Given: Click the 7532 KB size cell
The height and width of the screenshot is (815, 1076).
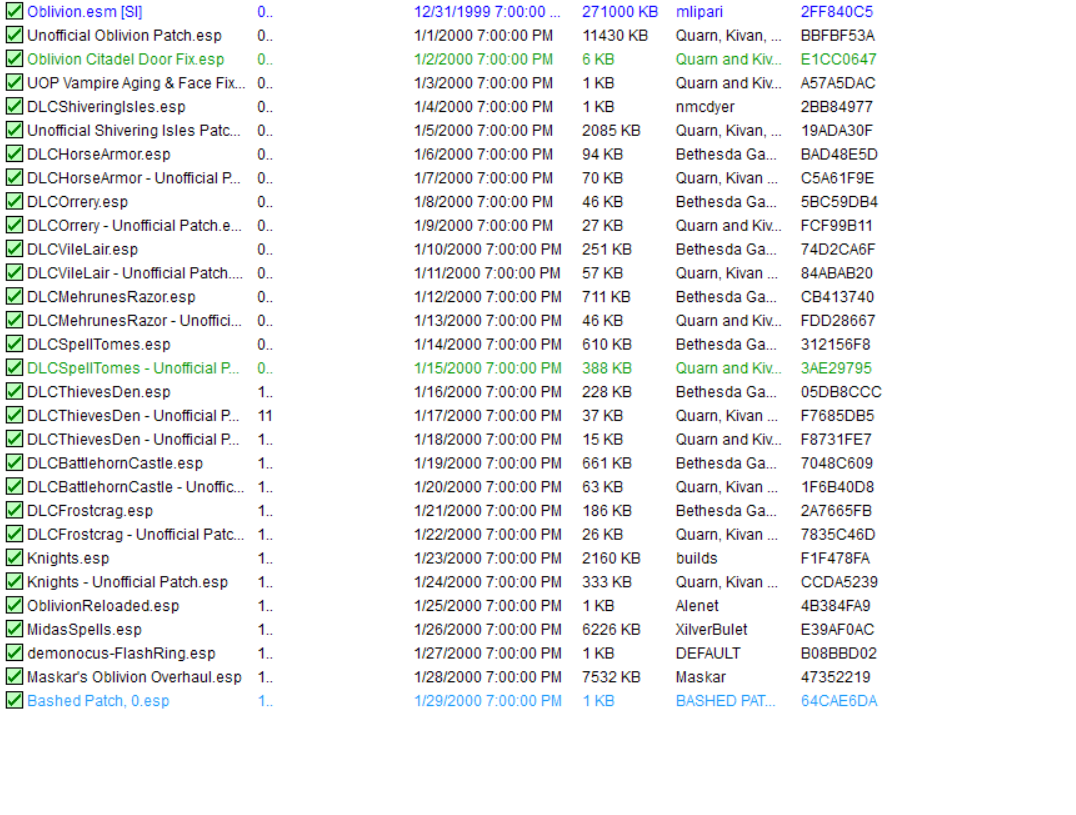Looking at the screenshot, I should [611, 677].
